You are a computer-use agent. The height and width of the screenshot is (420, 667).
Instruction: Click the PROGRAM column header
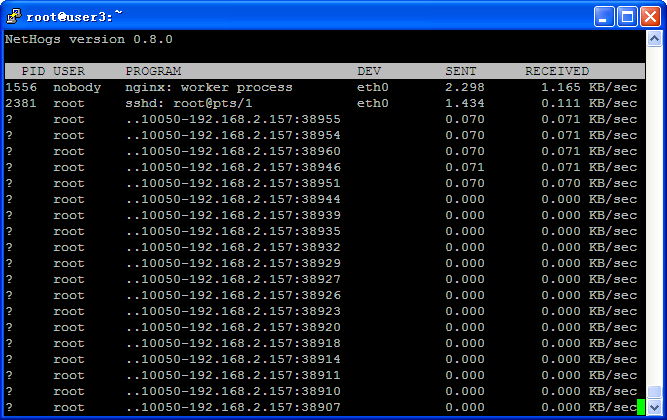click(153, 71)
